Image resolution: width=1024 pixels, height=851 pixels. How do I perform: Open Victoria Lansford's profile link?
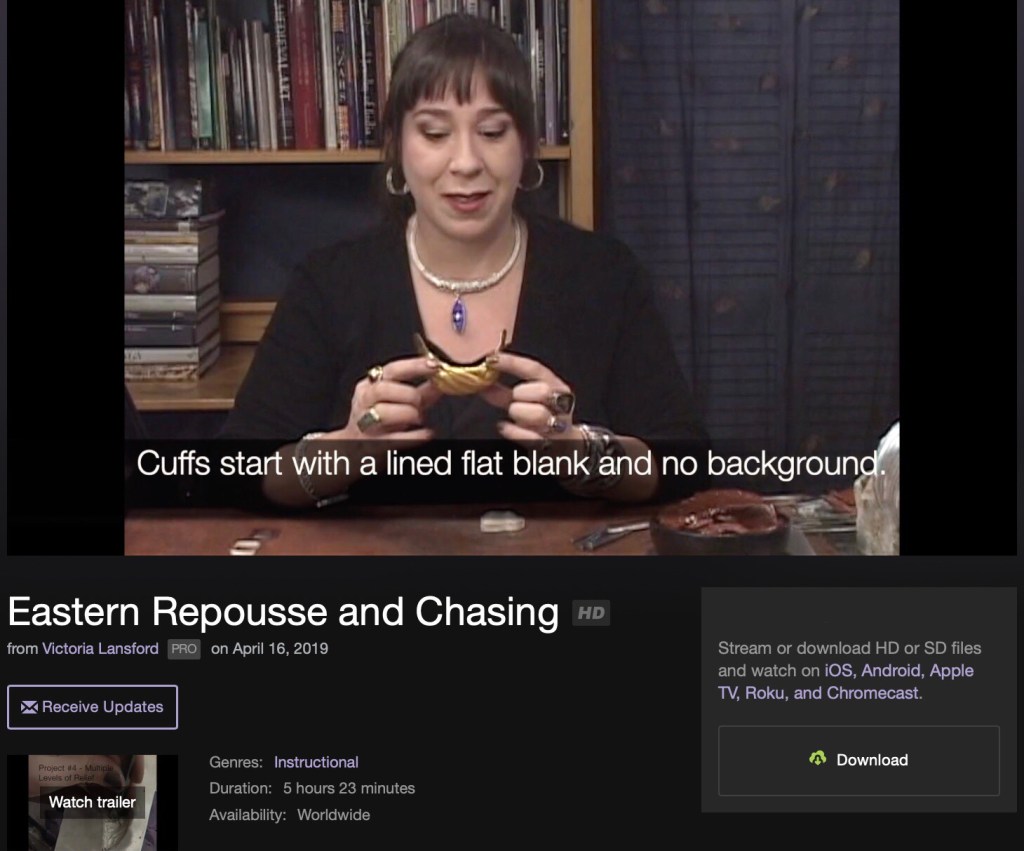click(x=100, y=649)
